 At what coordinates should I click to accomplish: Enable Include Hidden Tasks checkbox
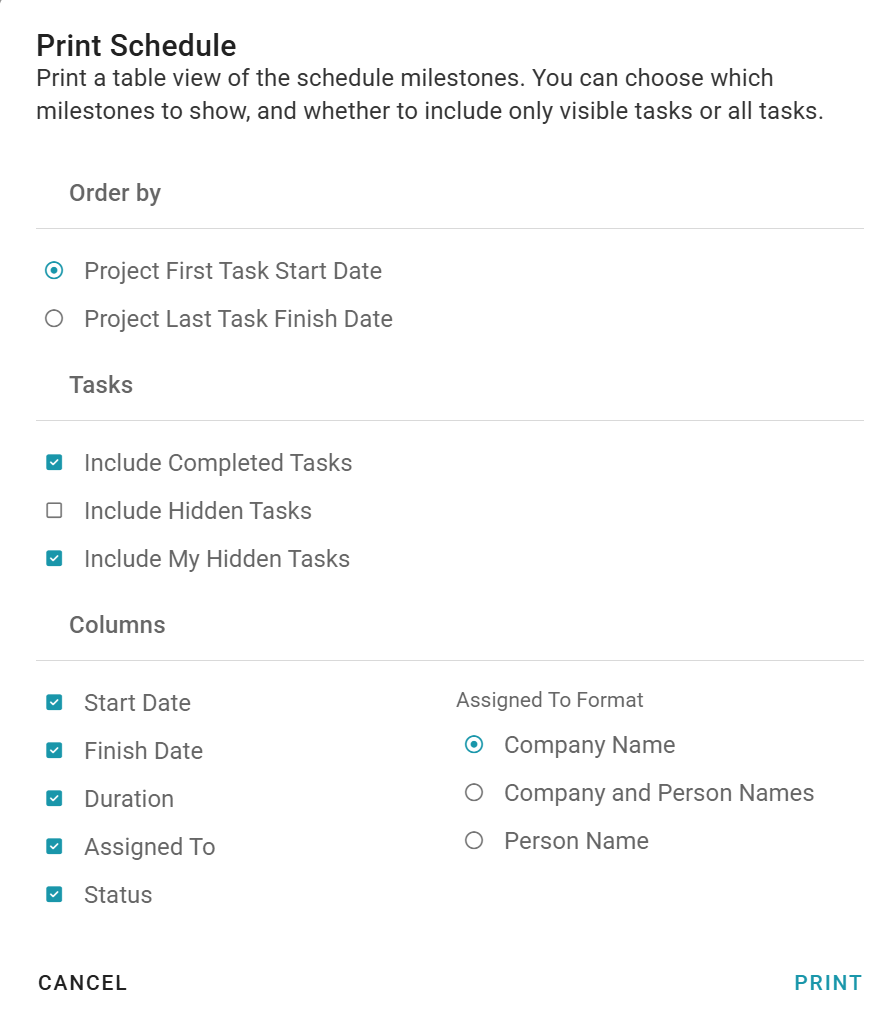point(55,511)
